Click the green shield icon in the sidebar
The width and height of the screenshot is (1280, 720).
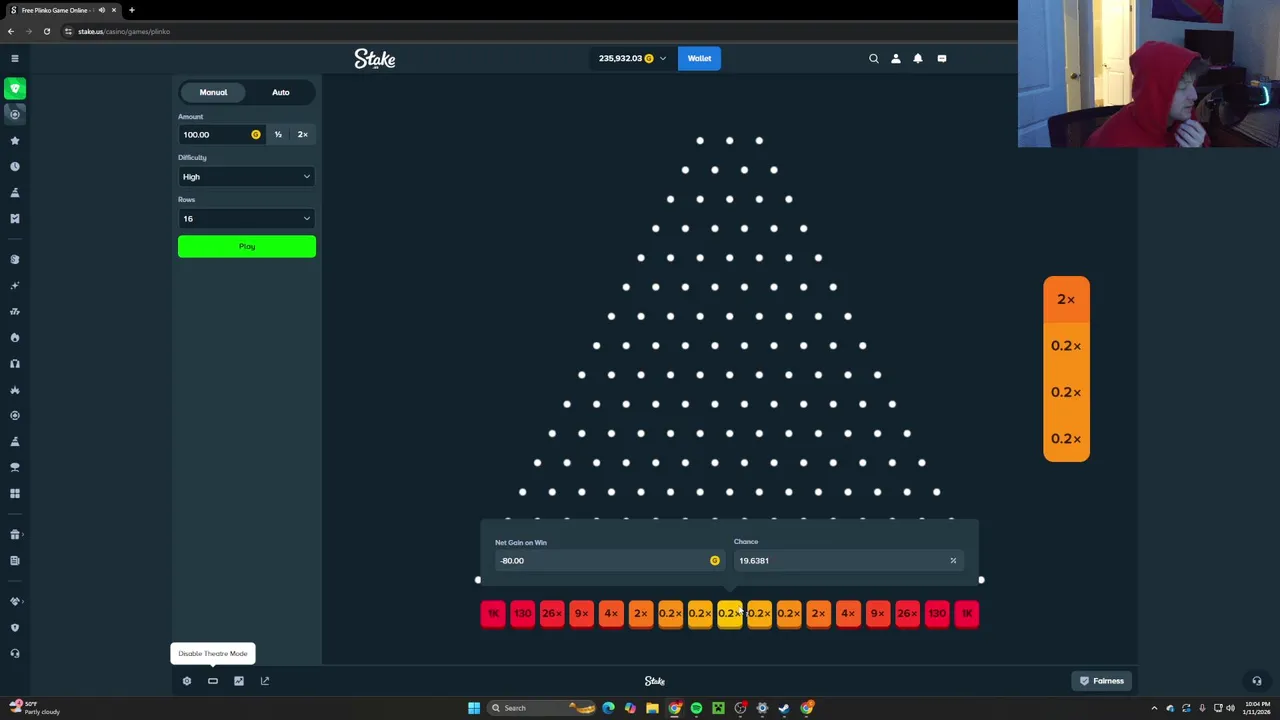[15, 89]
